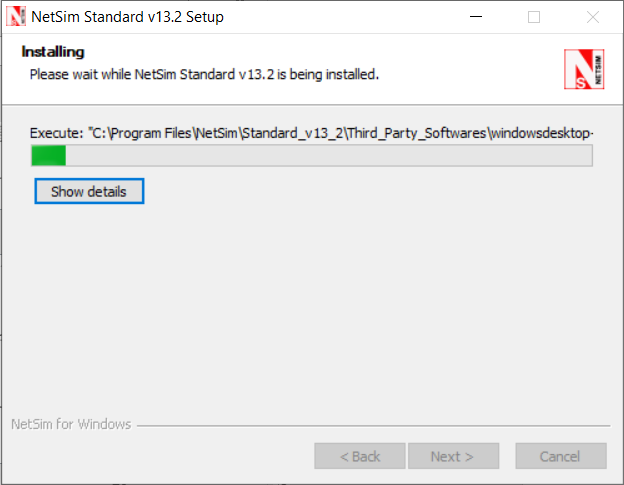Click the 'Please wait while NetSim' message
Screen dimensions: 624x485
pyautogui.click(x=204, y=74)
